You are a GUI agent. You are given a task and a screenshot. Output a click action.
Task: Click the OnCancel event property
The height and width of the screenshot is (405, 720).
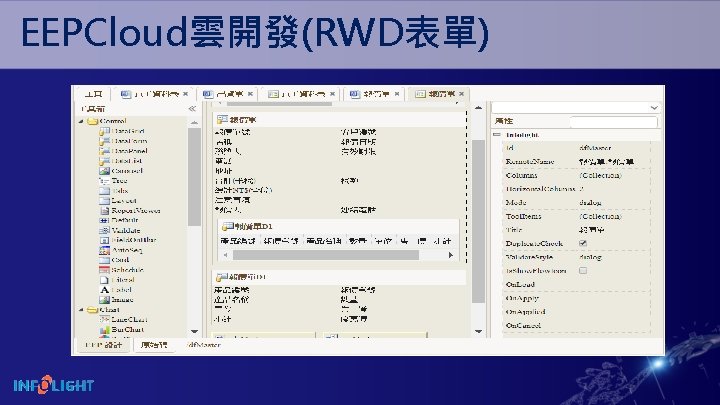point(578,326)
